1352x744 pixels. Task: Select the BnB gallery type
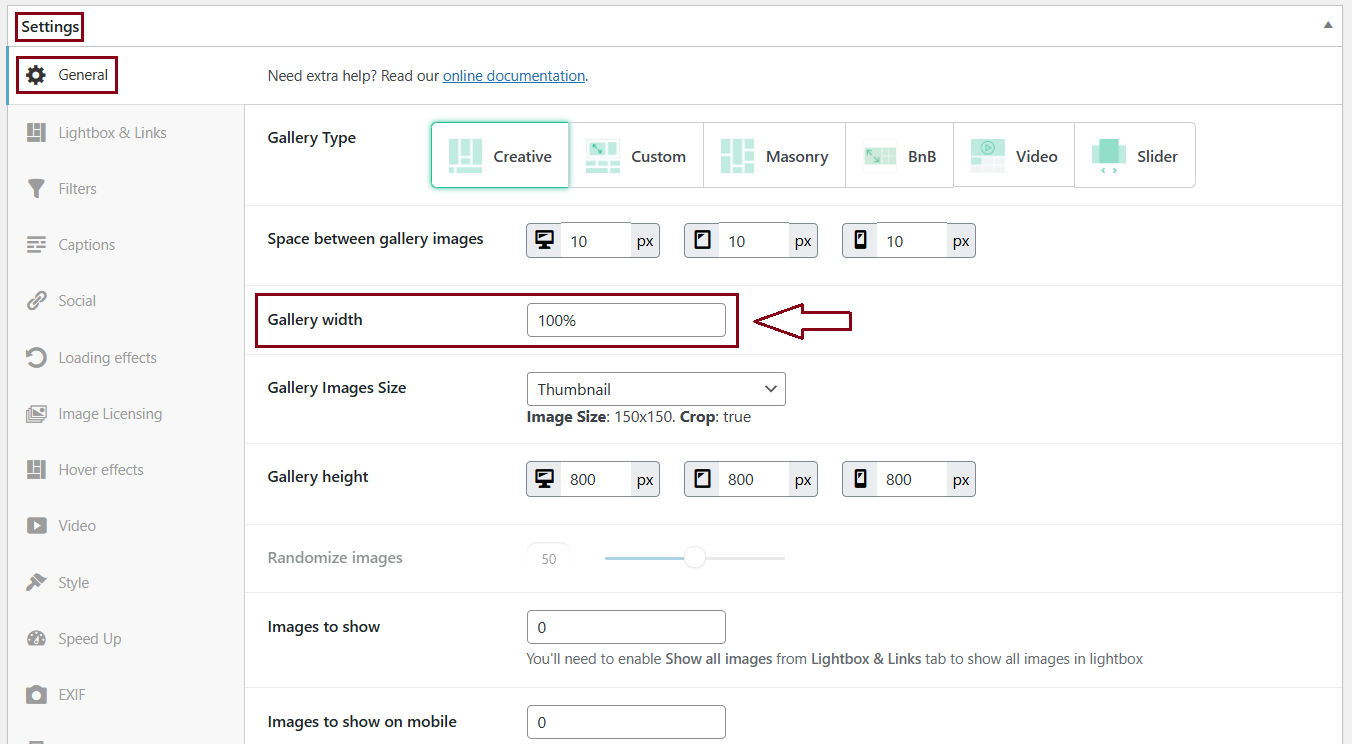click(x=899, y=156)
